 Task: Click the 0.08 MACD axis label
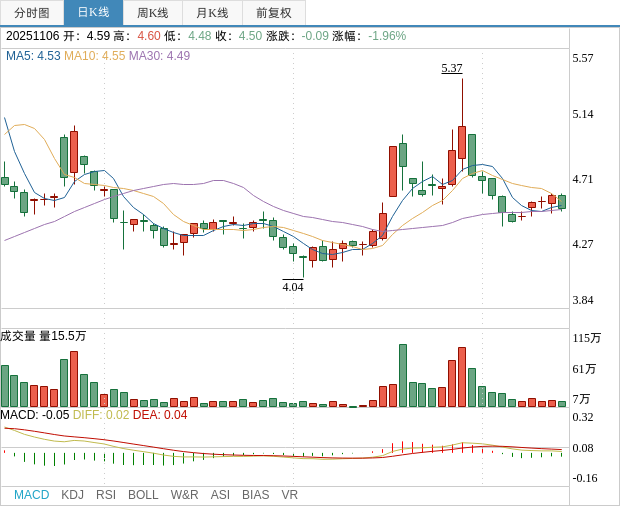pyautogui.click(x=583, y=448)
